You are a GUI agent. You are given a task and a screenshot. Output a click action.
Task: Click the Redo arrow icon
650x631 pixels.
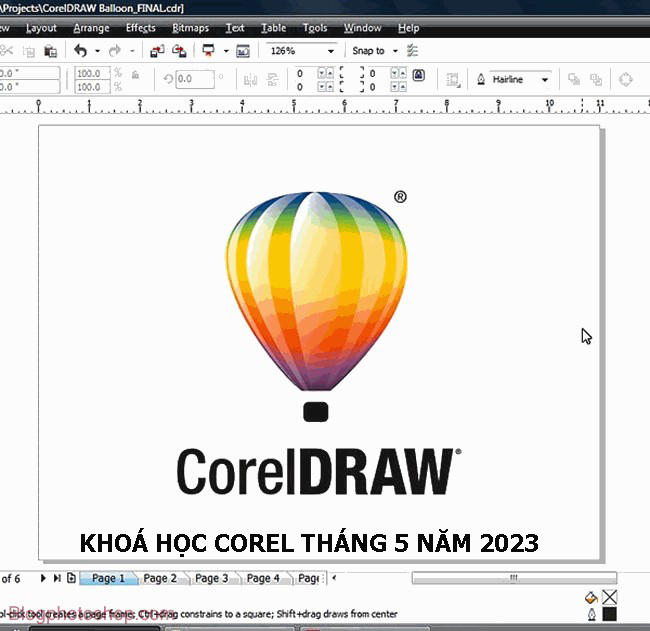coord(115,51)
